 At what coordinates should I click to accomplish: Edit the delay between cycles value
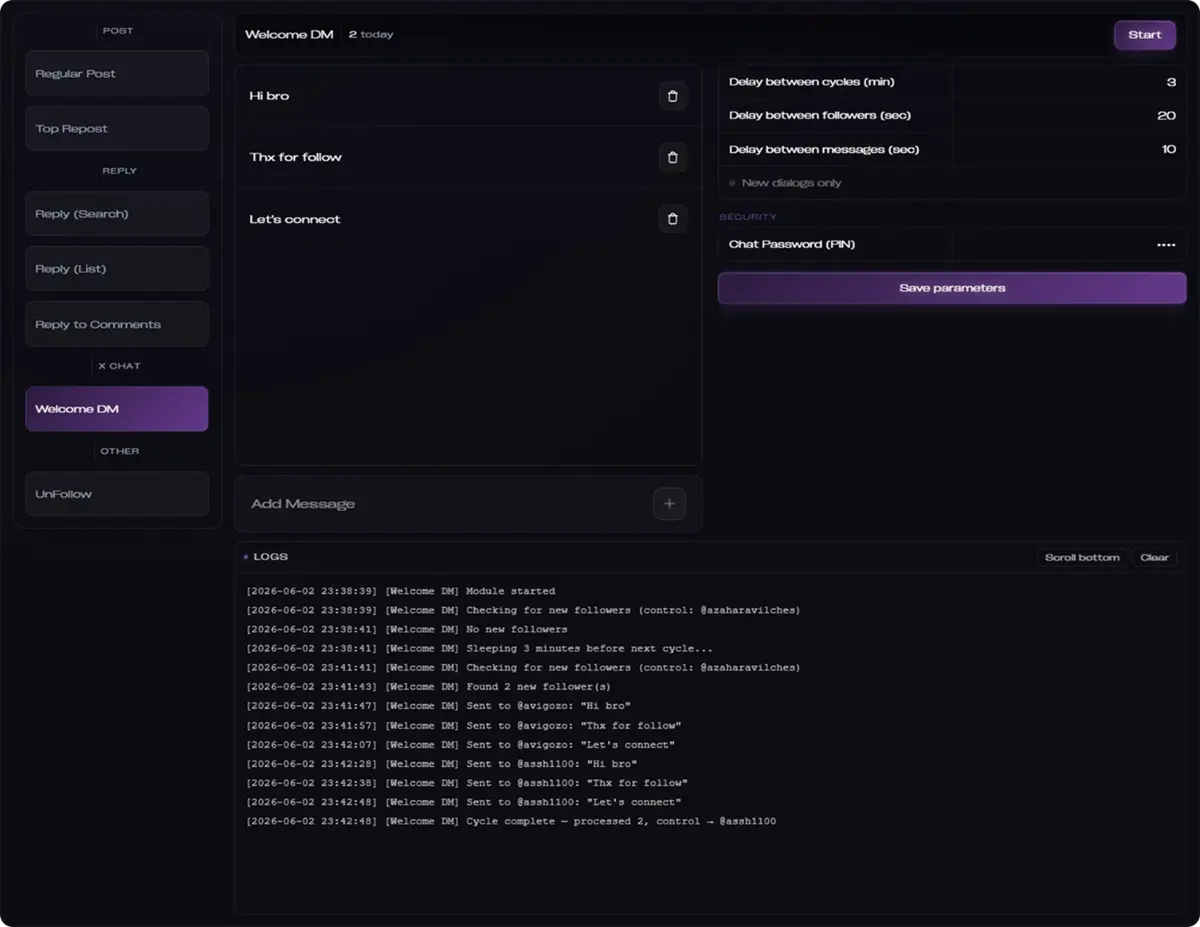click(x=1069, y=82)
